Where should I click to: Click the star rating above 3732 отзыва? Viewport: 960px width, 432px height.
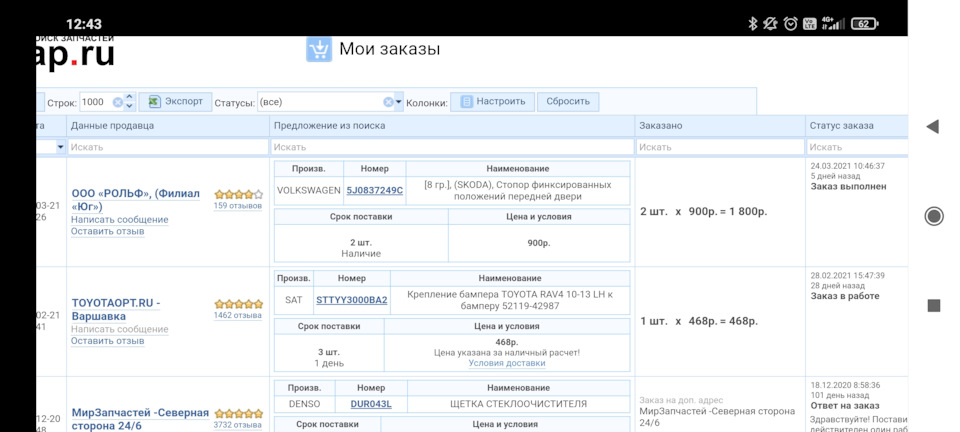click(239, 414)
